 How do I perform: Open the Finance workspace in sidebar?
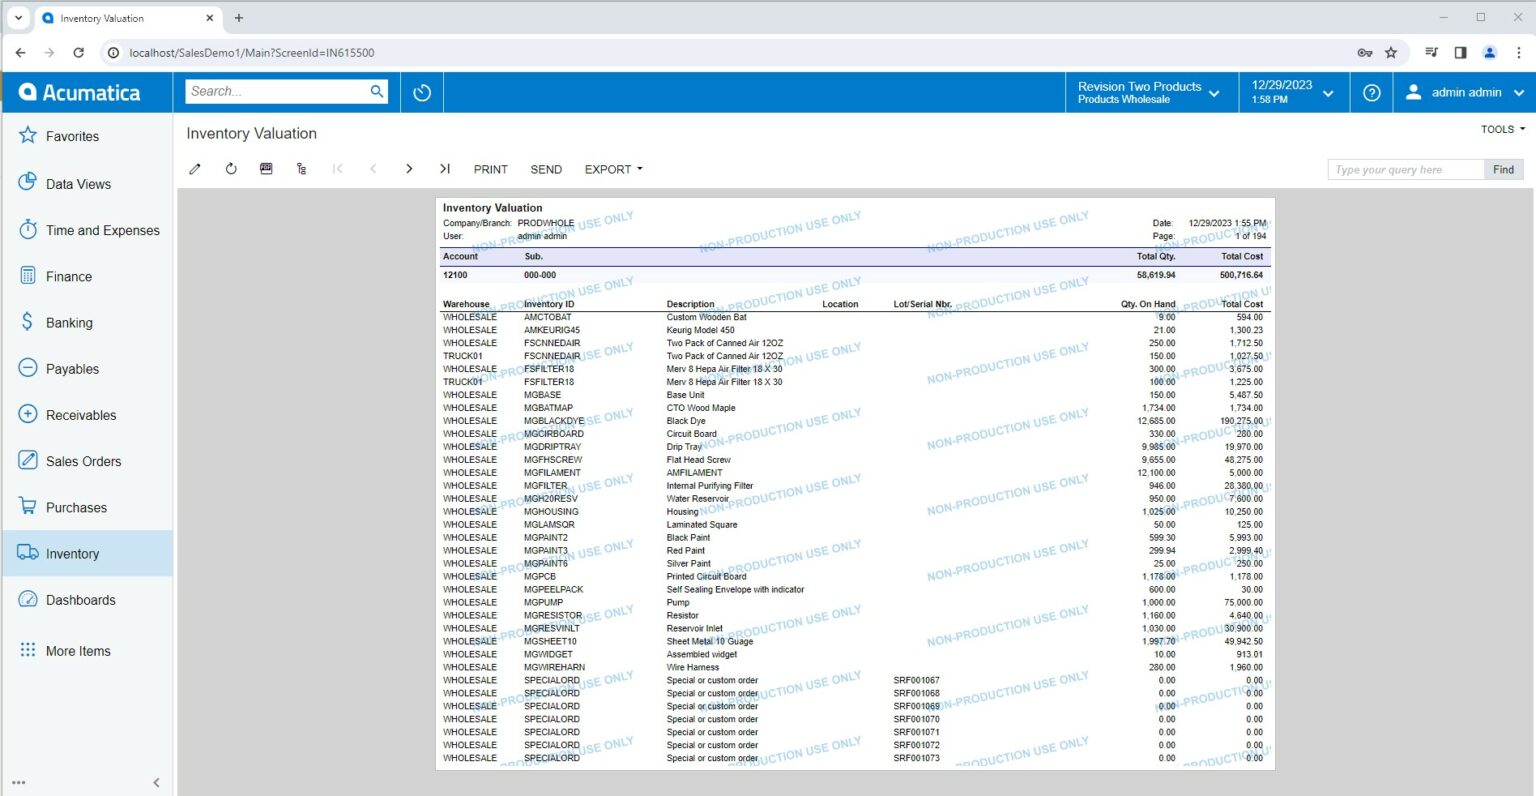[68, 277]
